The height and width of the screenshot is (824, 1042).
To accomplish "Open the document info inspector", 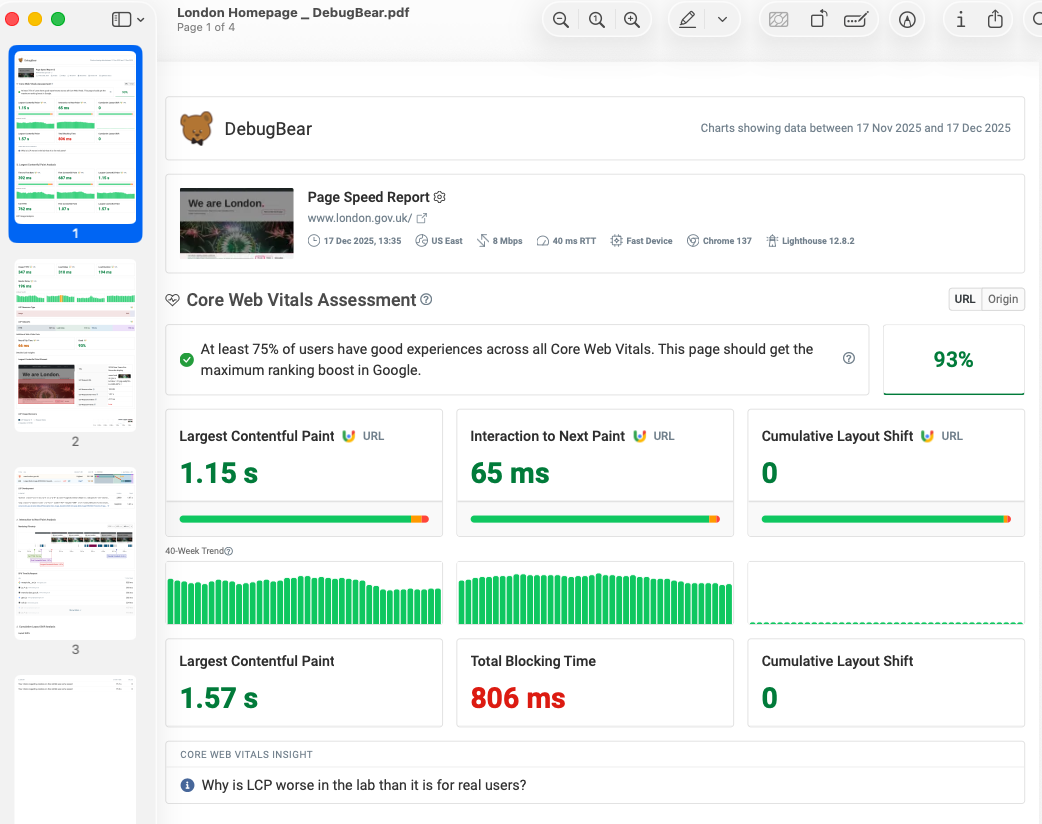I will 960,20.
